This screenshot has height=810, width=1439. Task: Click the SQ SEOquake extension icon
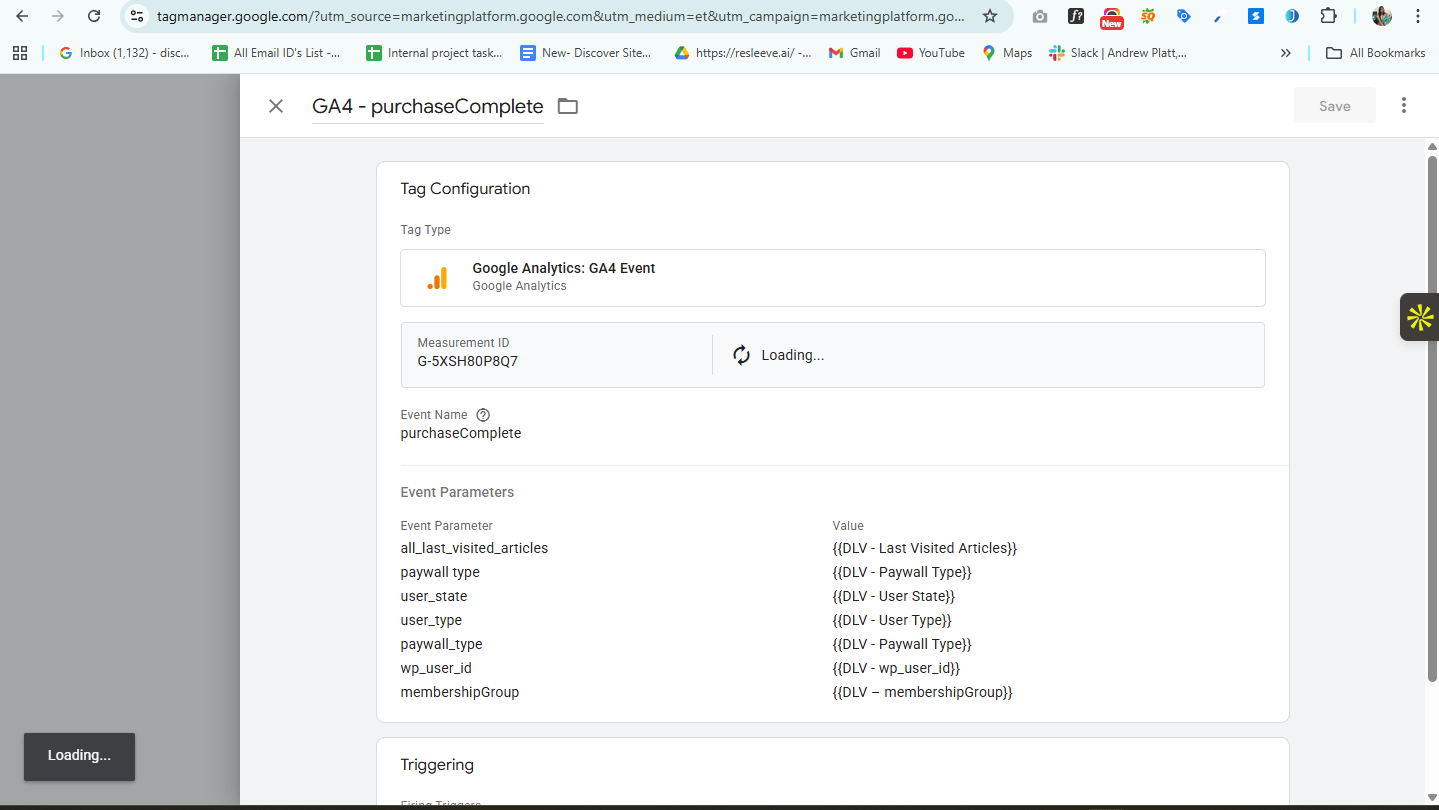pos(1148,16)
